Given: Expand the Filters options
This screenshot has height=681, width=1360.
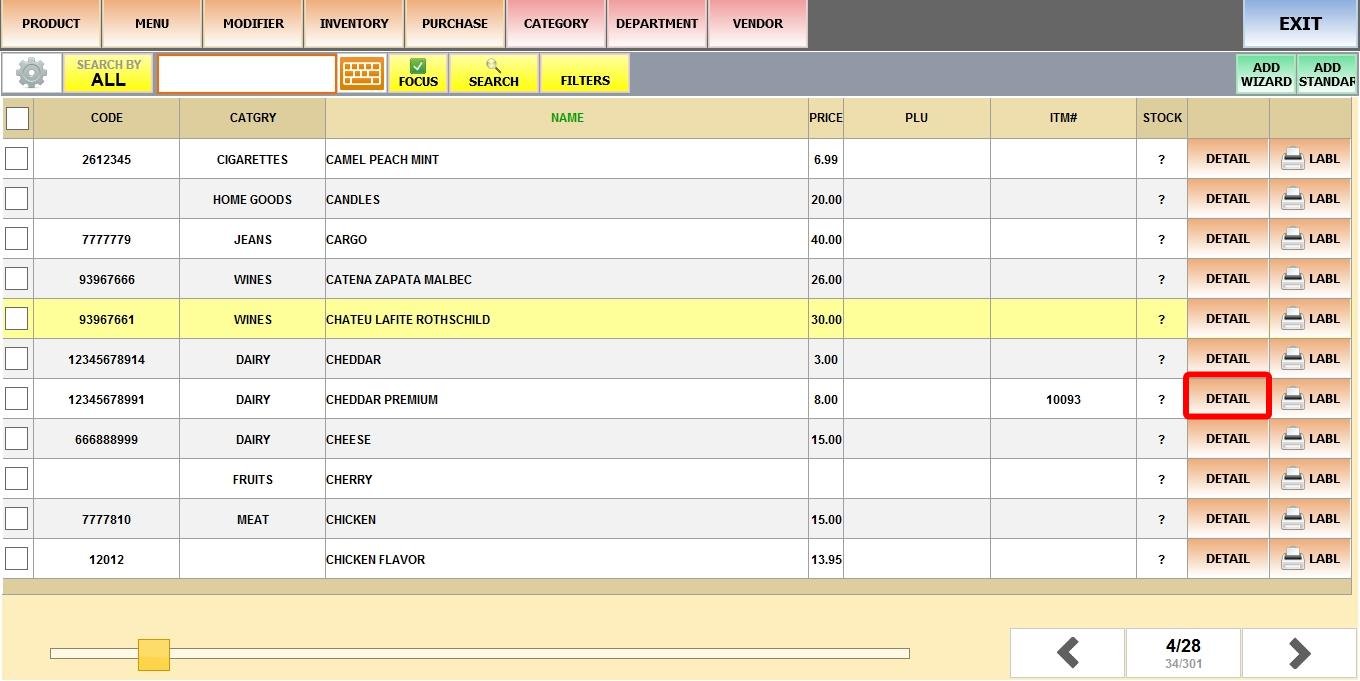Looking at the screenshot, I should coord(585,74).
